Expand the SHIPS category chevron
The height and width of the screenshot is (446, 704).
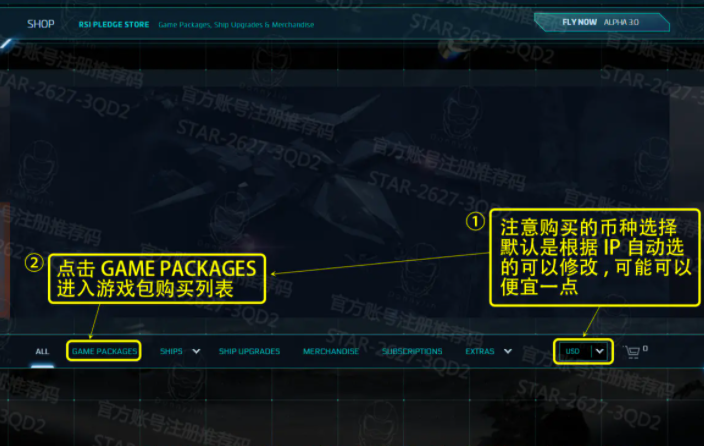click(x=196, y=351)
